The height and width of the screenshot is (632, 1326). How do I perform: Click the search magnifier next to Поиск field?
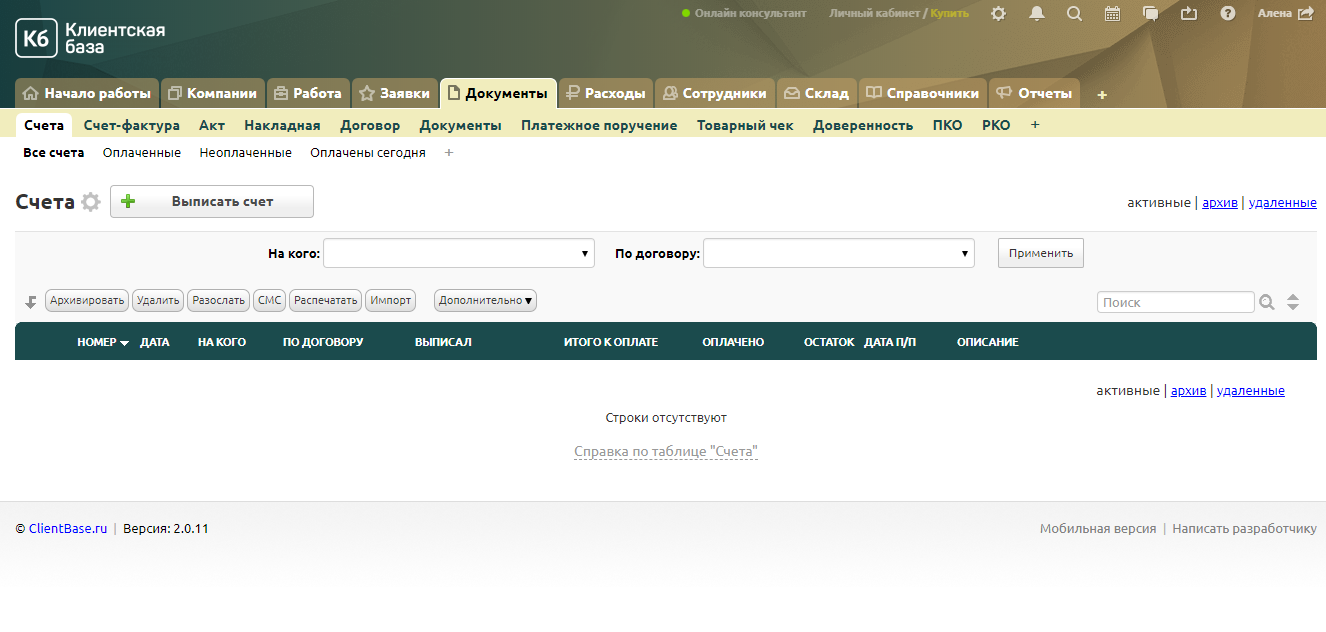point(1267,302)
